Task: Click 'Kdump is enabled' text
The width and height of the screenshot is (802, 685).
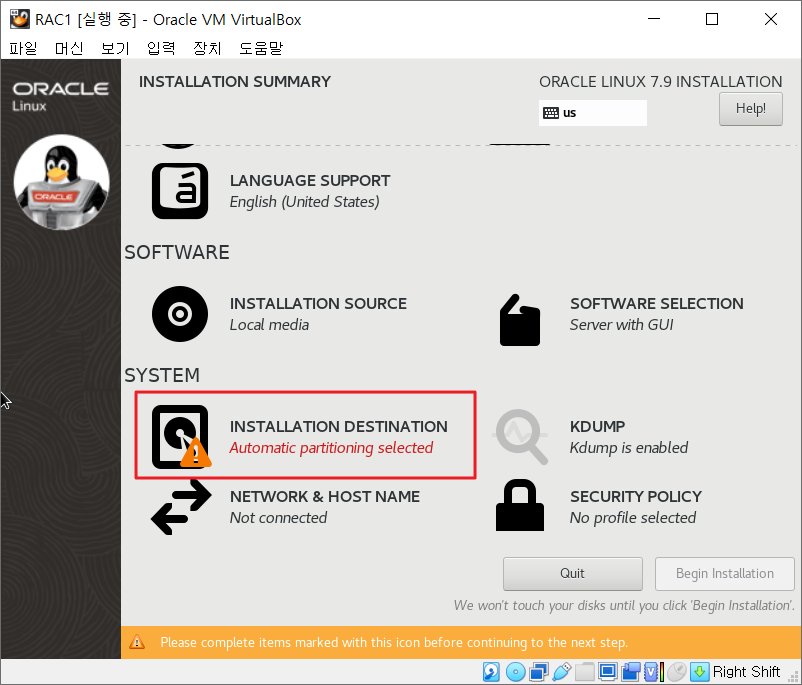Action: (x=629, y=448)
